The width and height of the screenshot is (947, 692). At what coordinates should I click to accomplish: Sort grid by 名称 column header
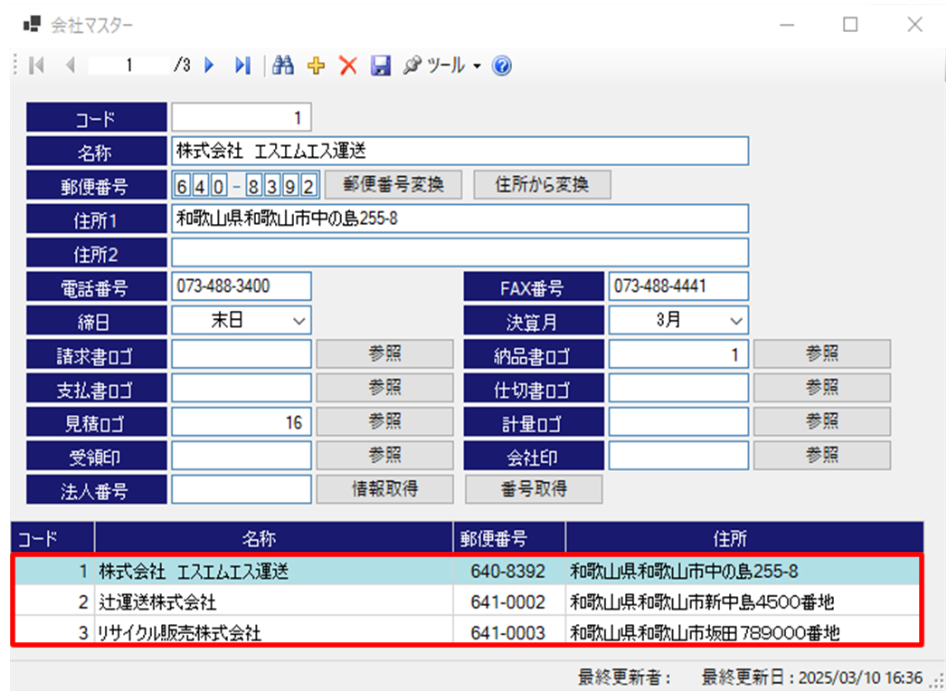[x=274, y=537]
